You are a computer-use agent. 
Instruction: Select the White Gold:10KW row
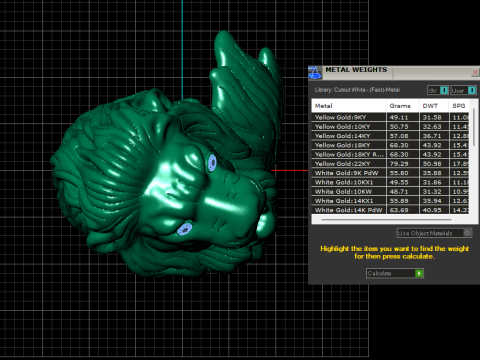(x=391, y=192)
